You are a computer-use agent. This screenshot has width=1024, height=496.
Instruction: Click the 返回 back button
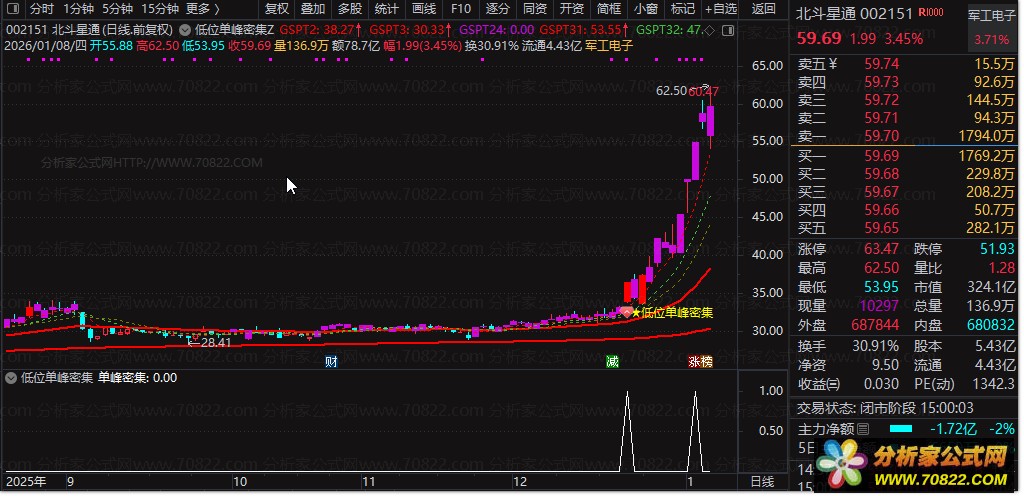763,8
